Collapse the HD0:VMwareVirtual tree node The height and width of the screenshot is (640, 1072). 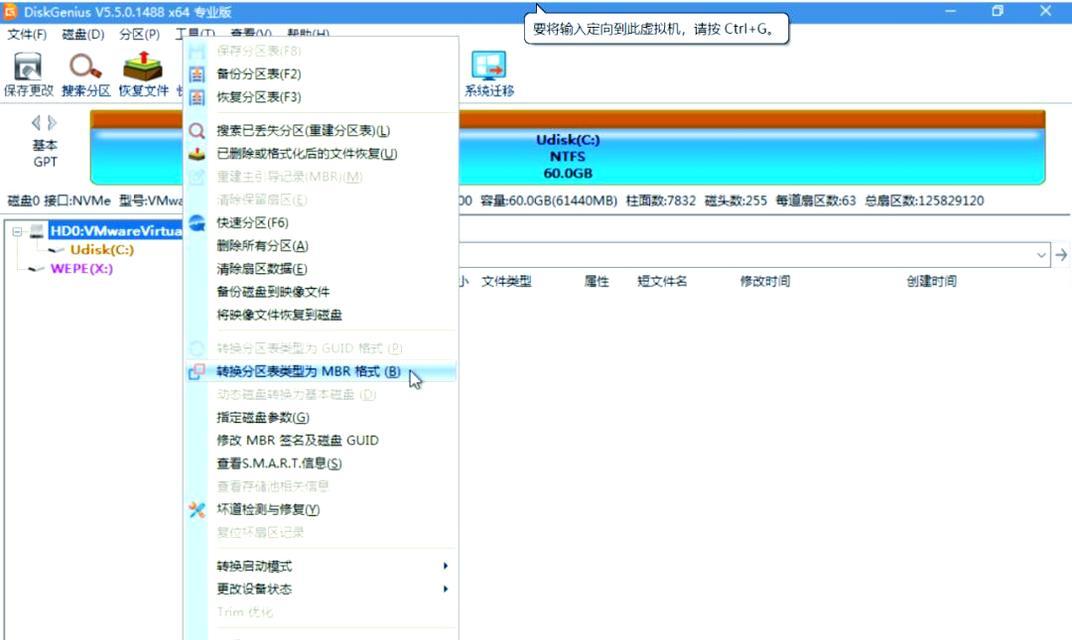[17, 232]
